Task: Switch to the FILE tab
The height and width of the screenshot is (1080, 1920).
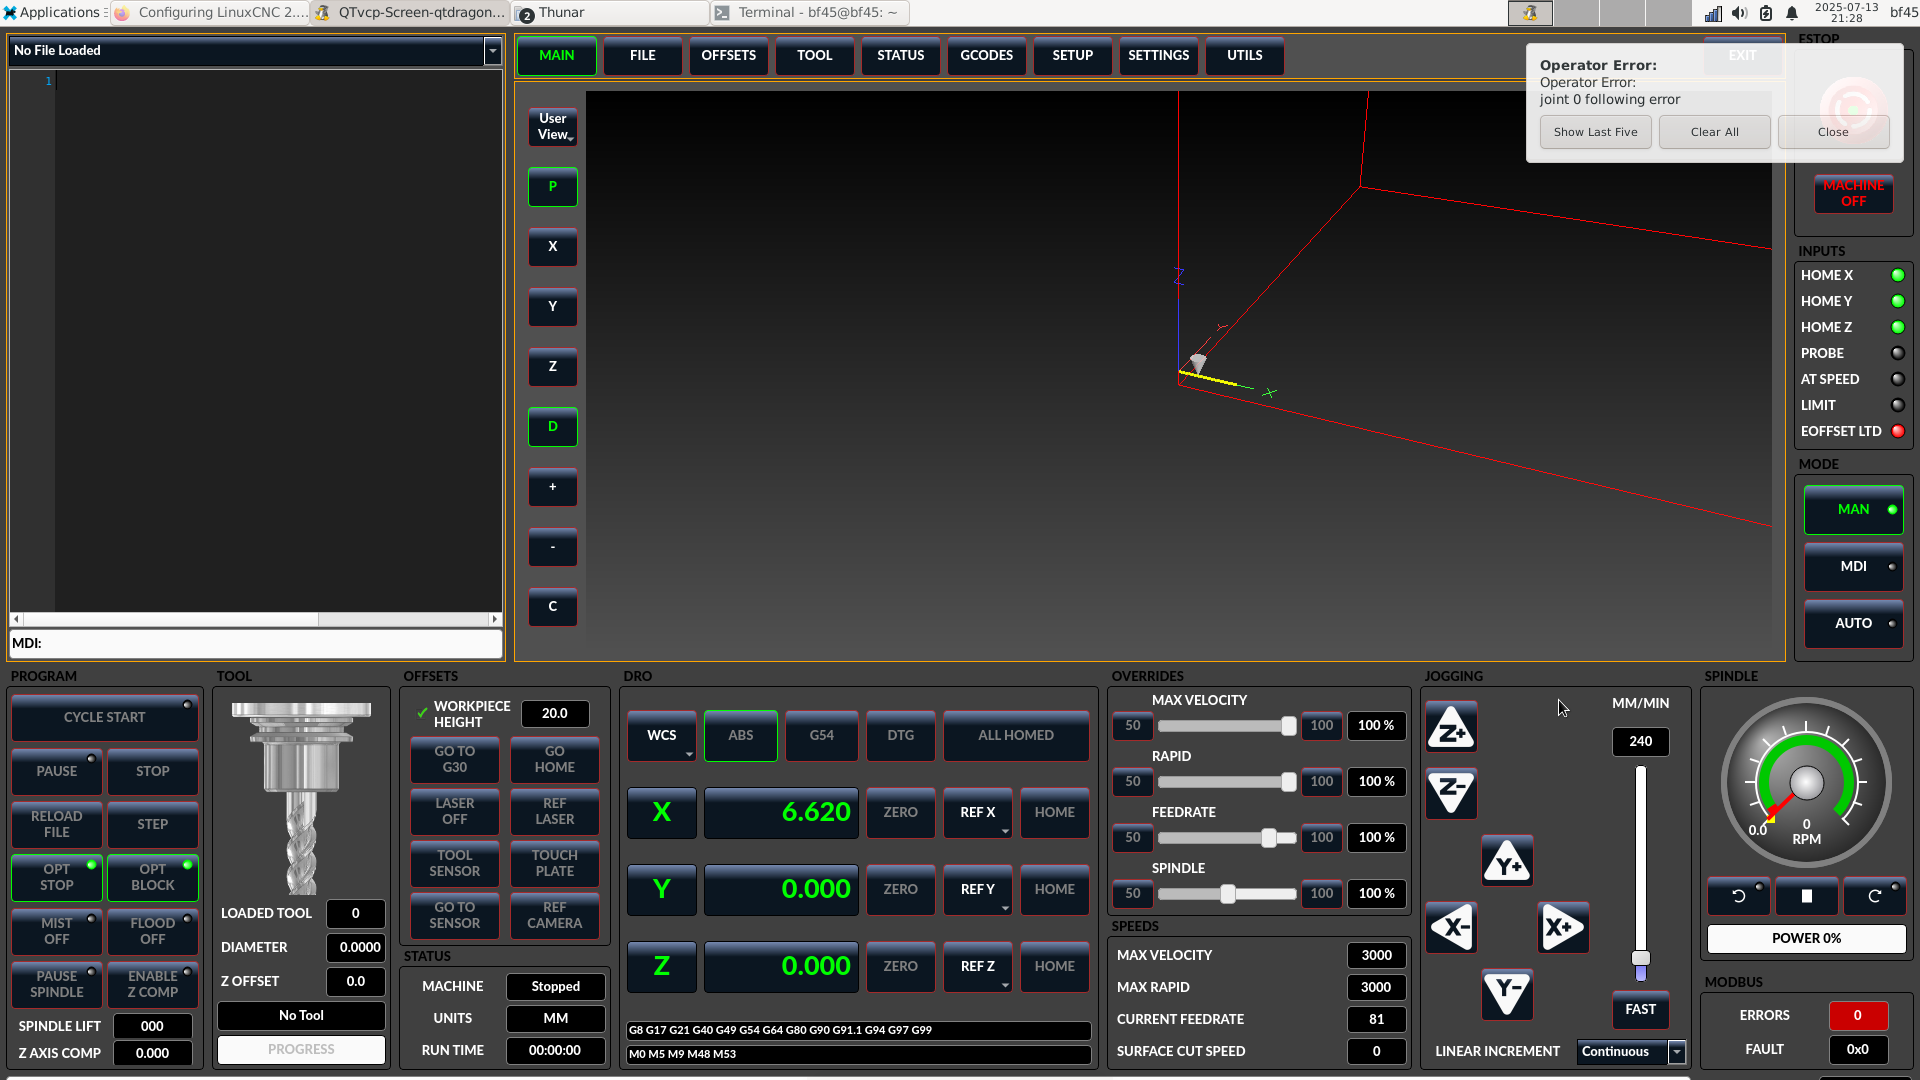Action: coord(643,56)
